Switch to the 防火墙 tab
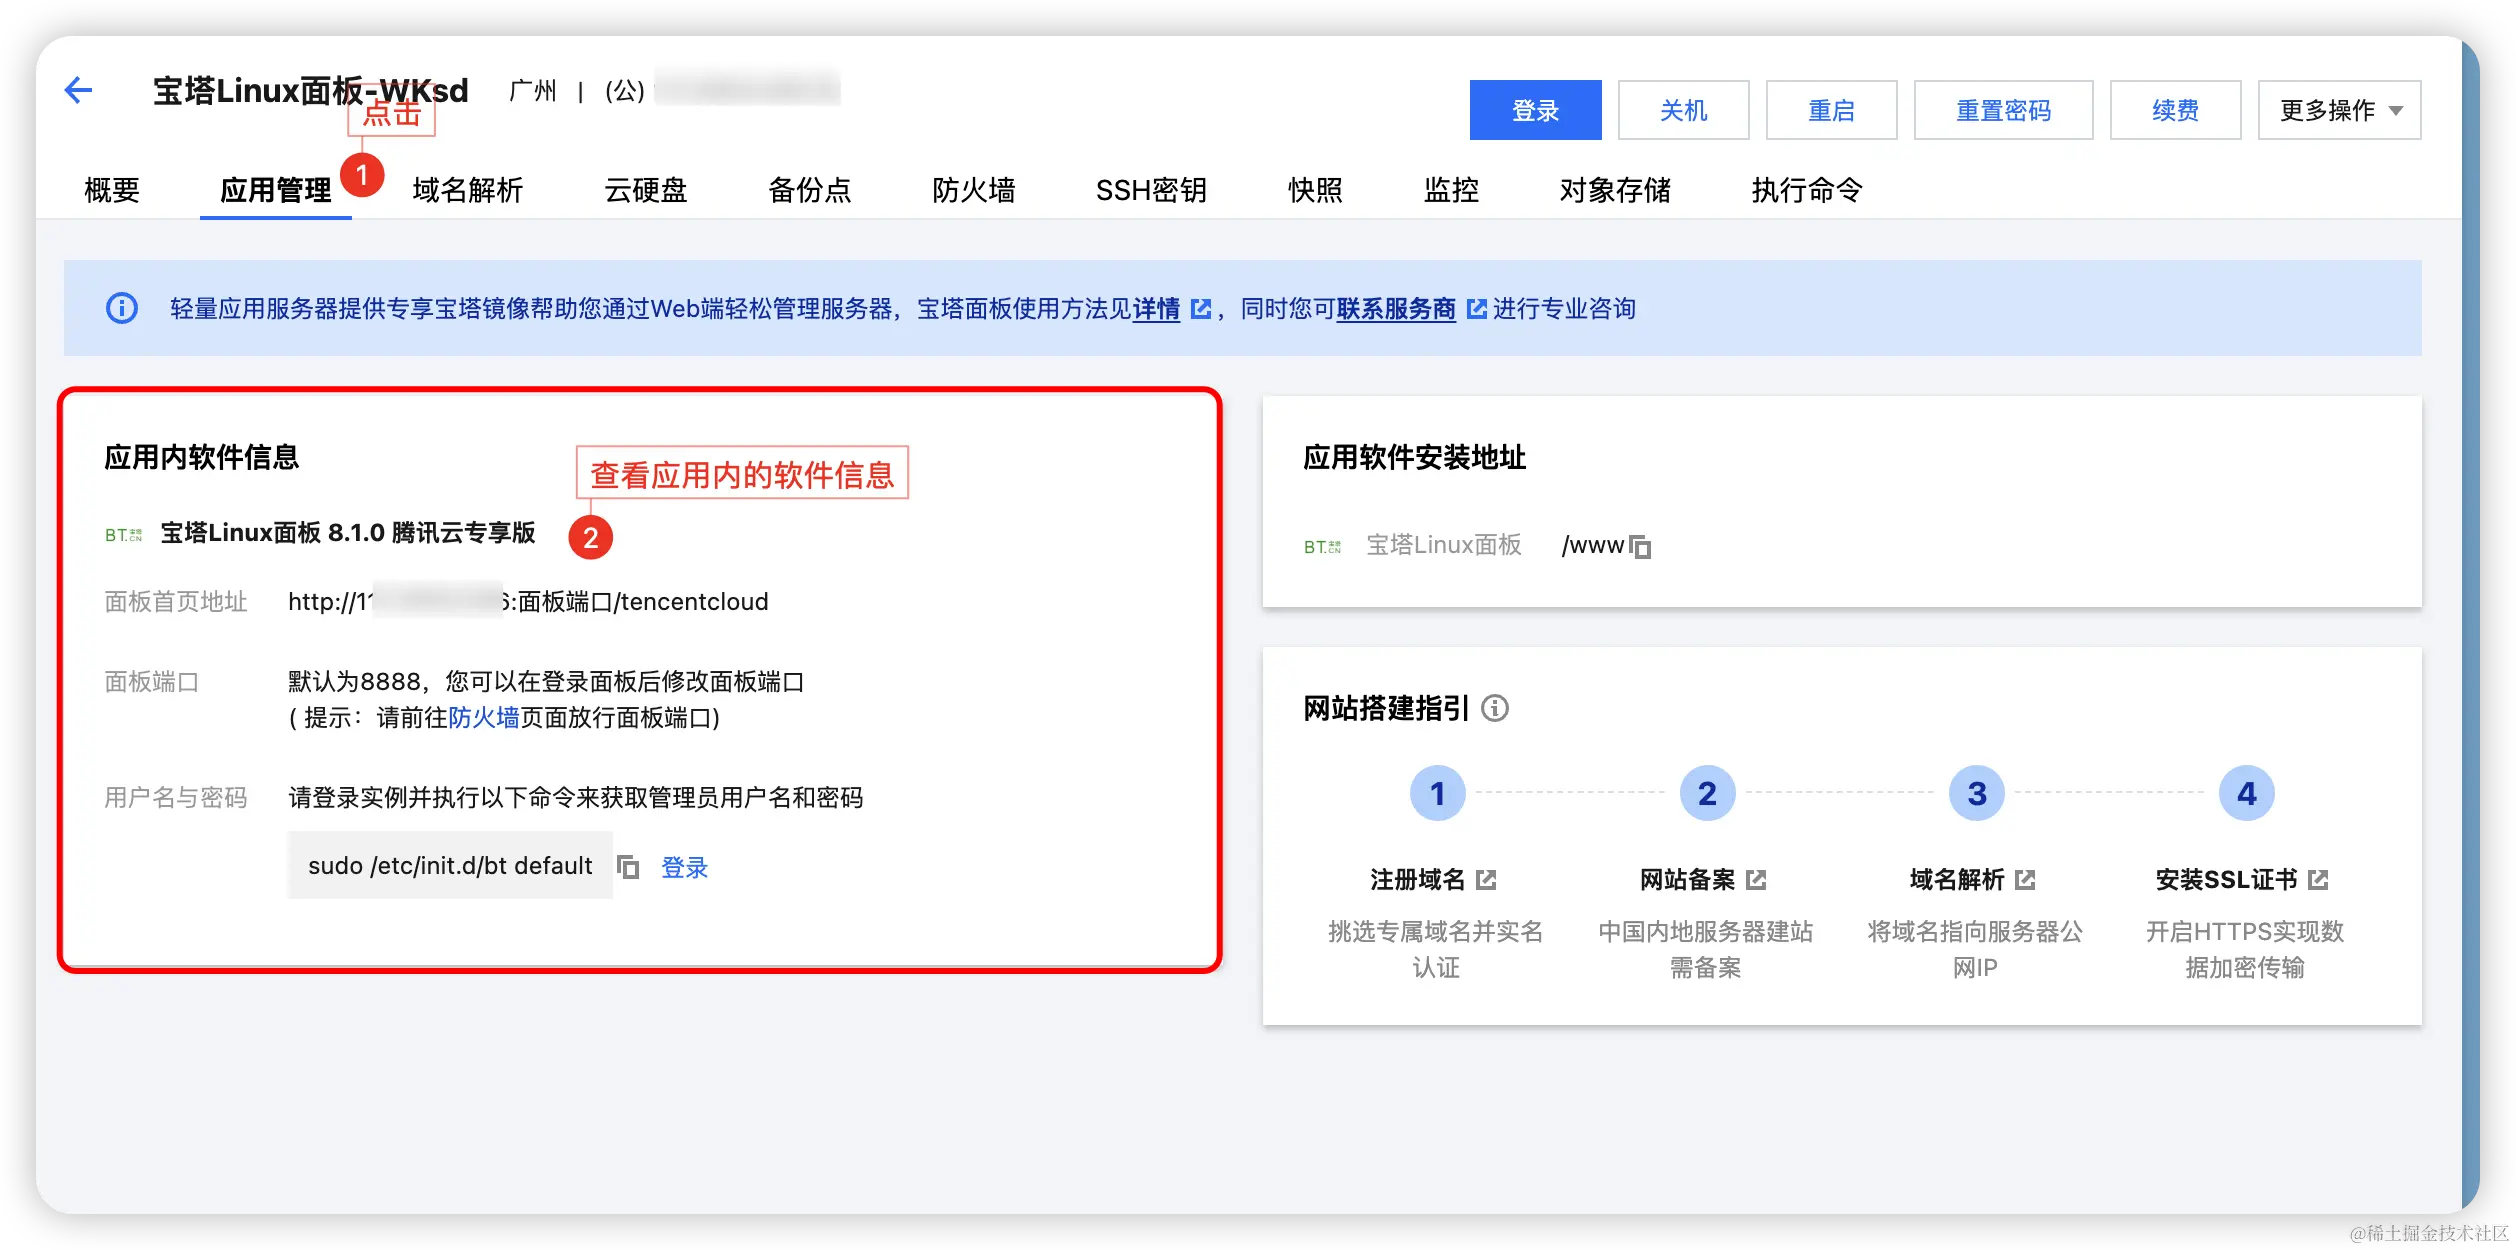The image size is (2516, 1250). (973, 190)
